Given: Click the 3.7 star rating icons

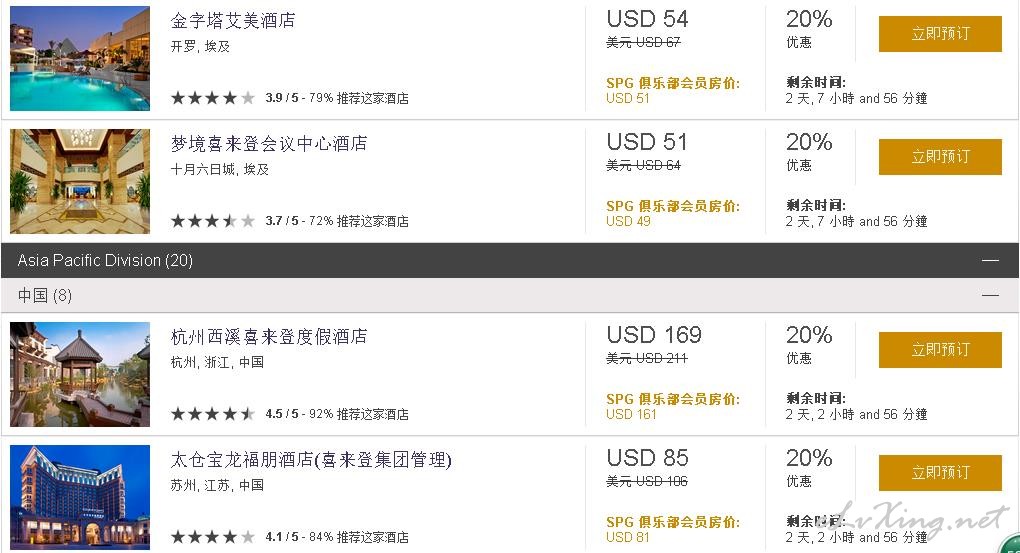Looking at the screenshot, I should pos(213,221).
